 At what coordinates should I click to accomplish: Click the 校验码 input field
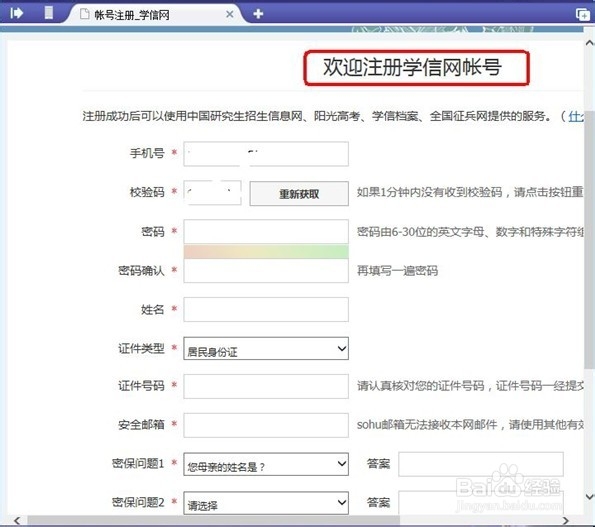coord(212,193)
